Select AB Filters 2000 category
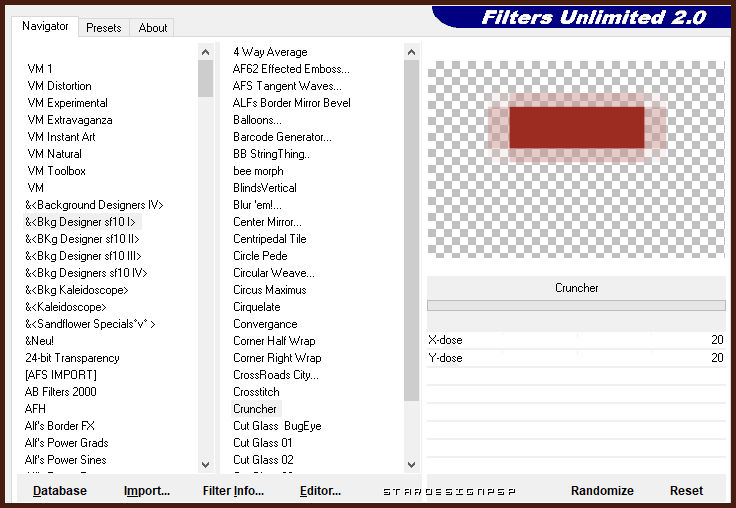Screen dimensions: 736x508 pos(61,392)
